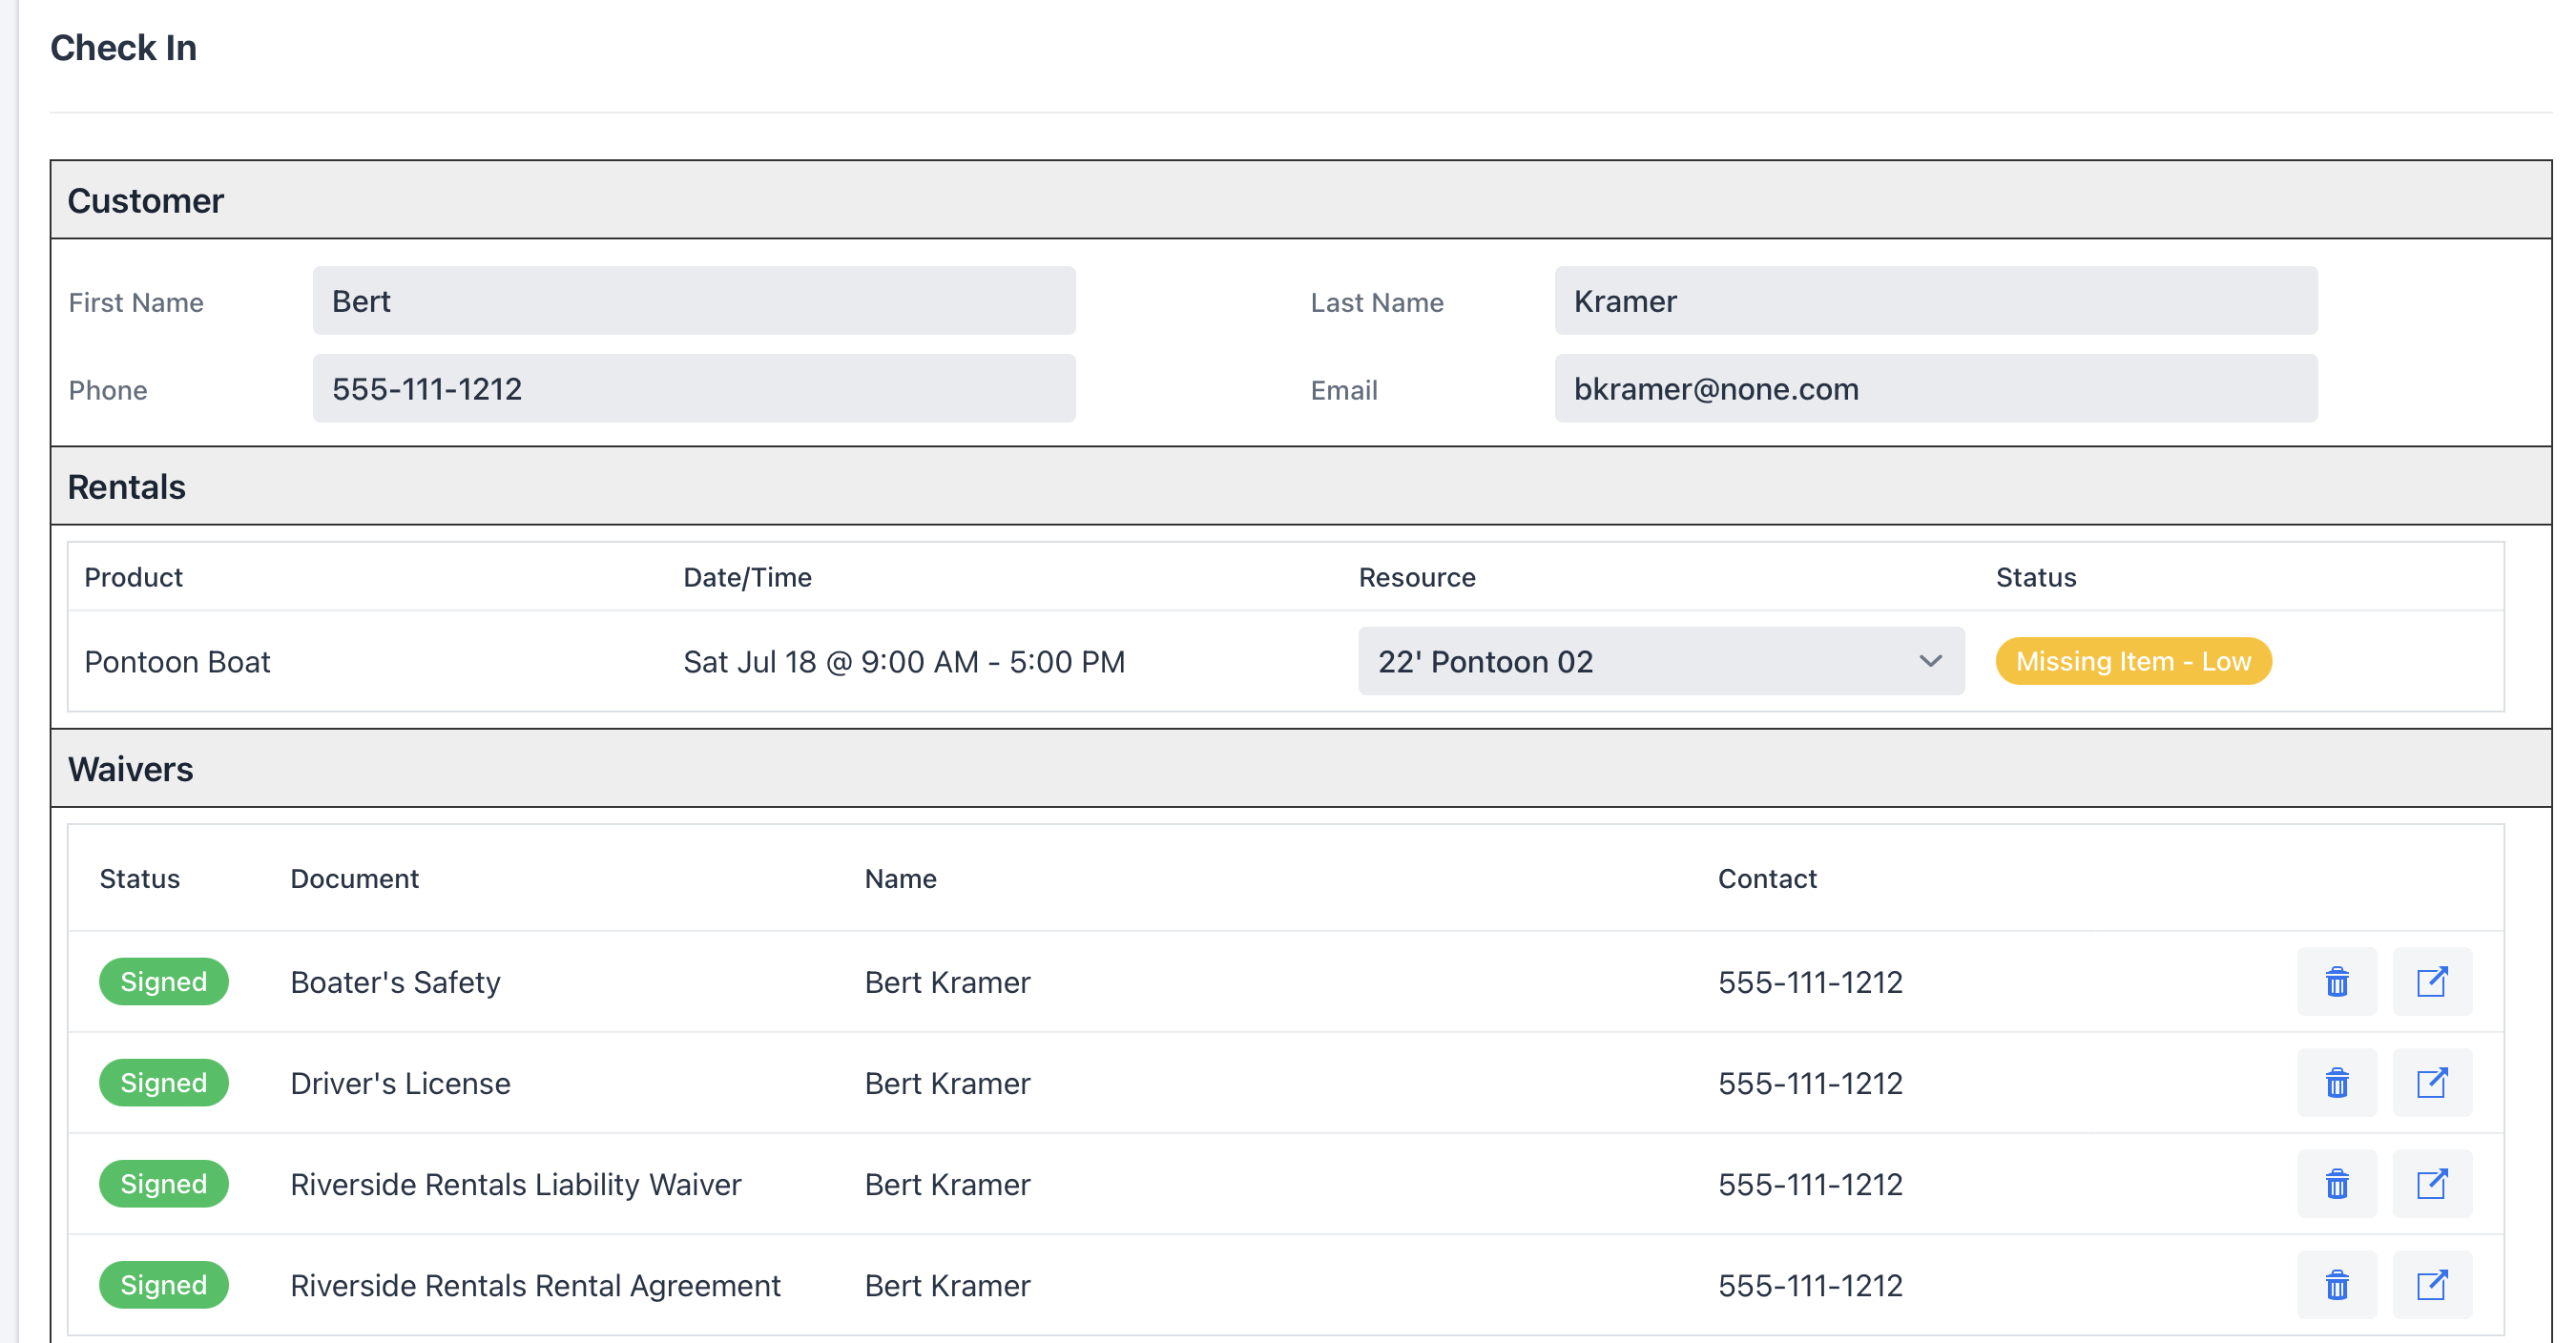Delete the Boater's Safety waiver
The image size is (2576, 1343).
coord(2336,982)
